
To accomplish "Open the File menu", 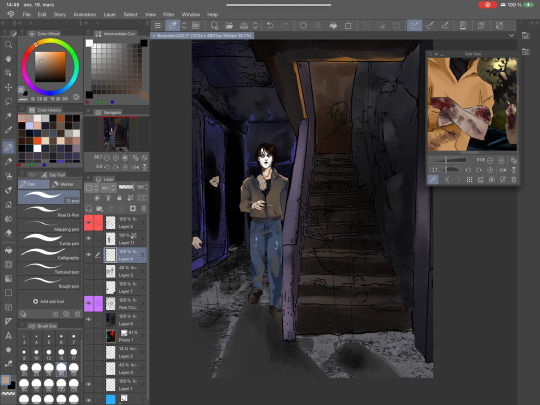I will pyautogui.click(x=27, y=14).
